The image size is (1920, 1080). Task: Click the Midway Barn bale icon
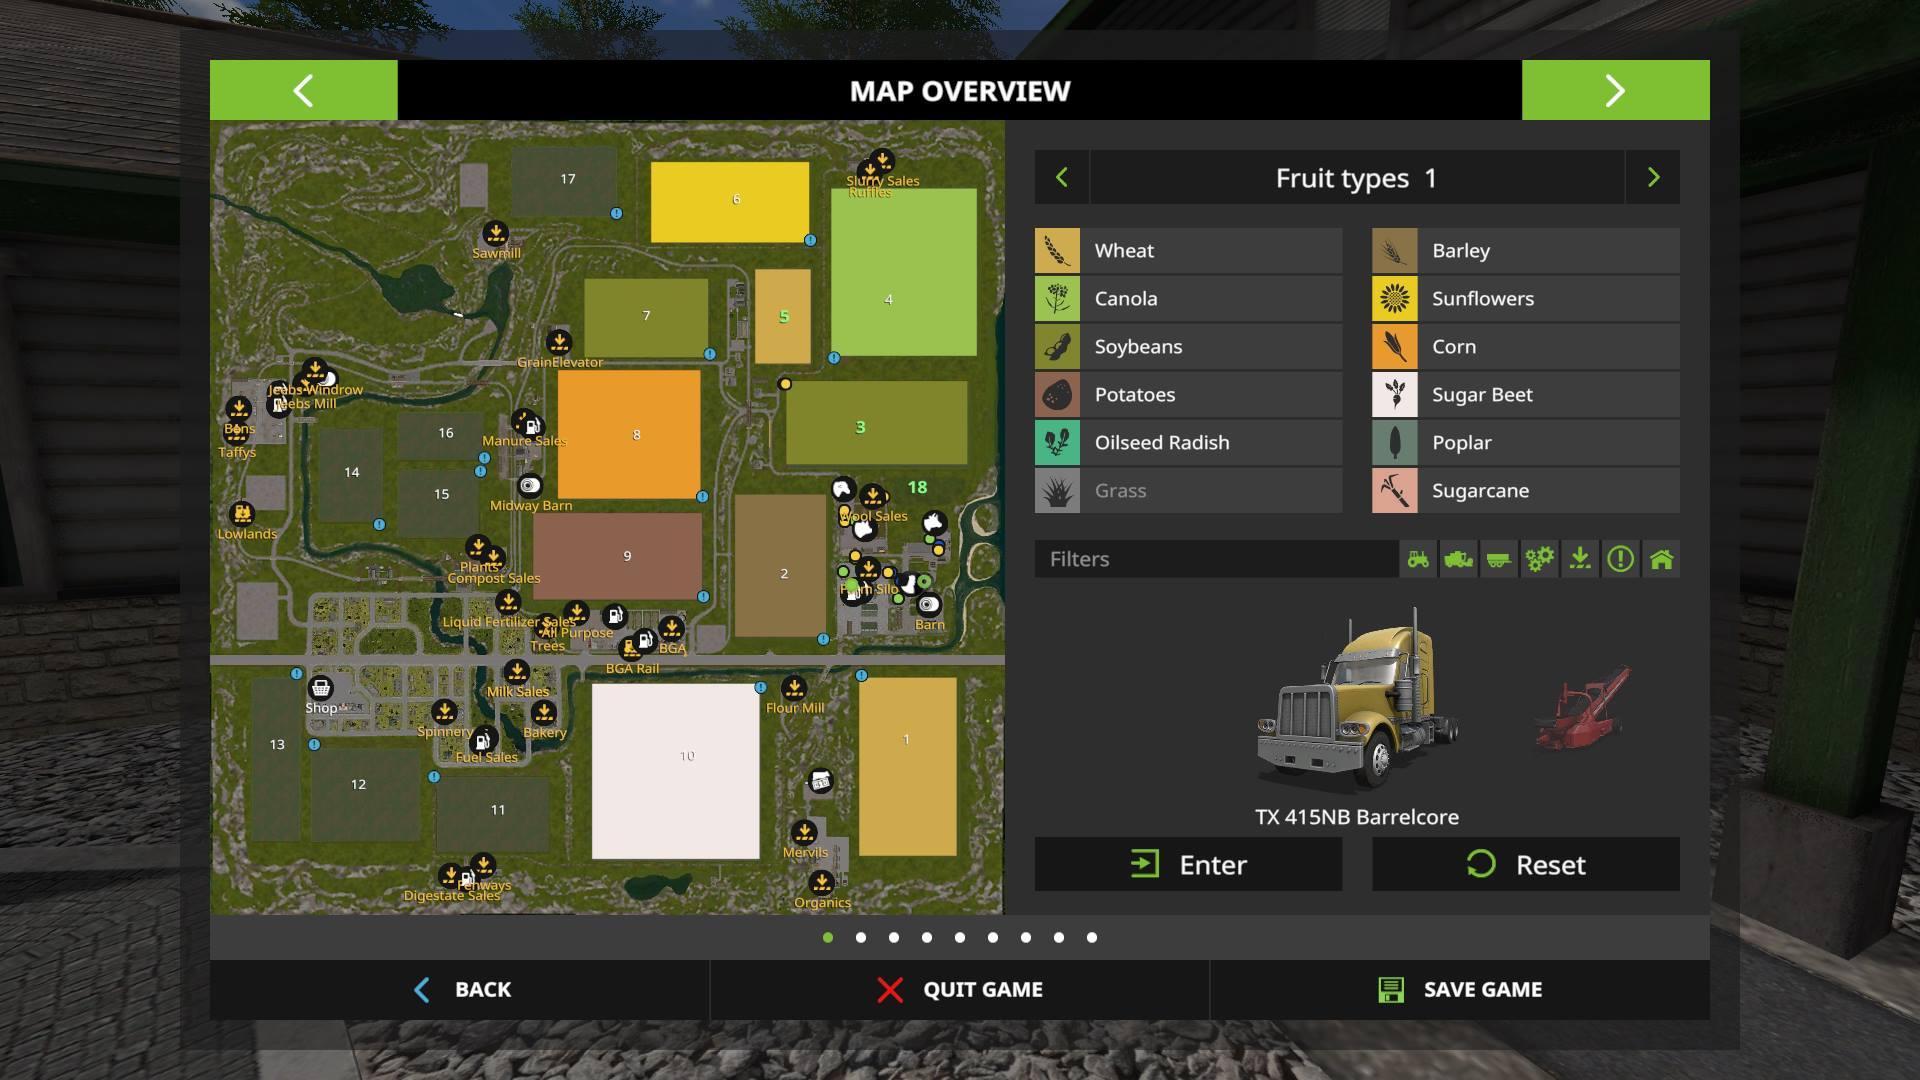tap(530, 486)
